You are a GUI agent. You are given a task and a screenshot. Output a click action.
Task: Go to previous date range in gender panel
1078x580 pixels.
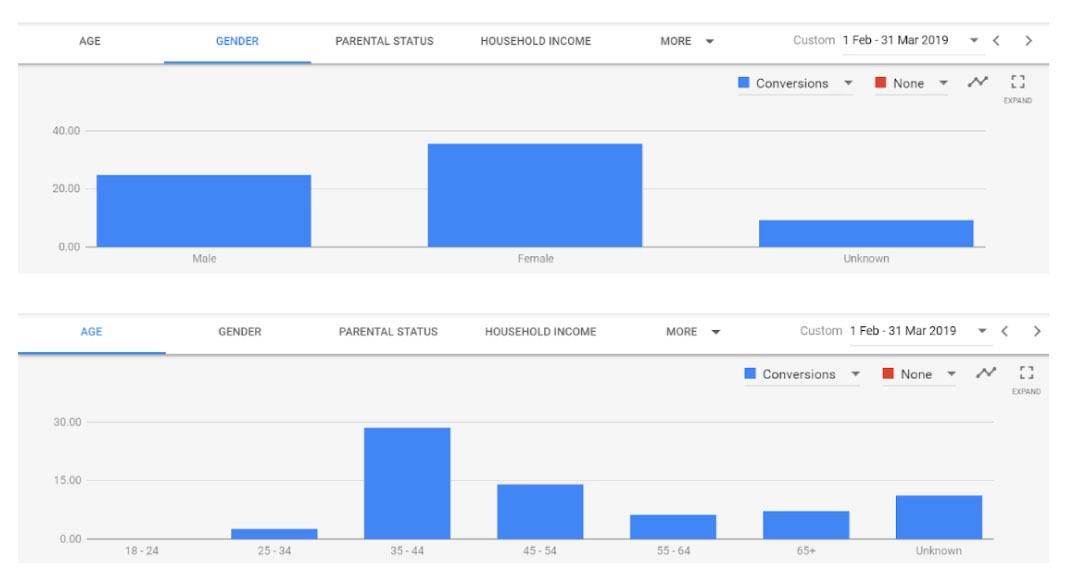(996, 41)
